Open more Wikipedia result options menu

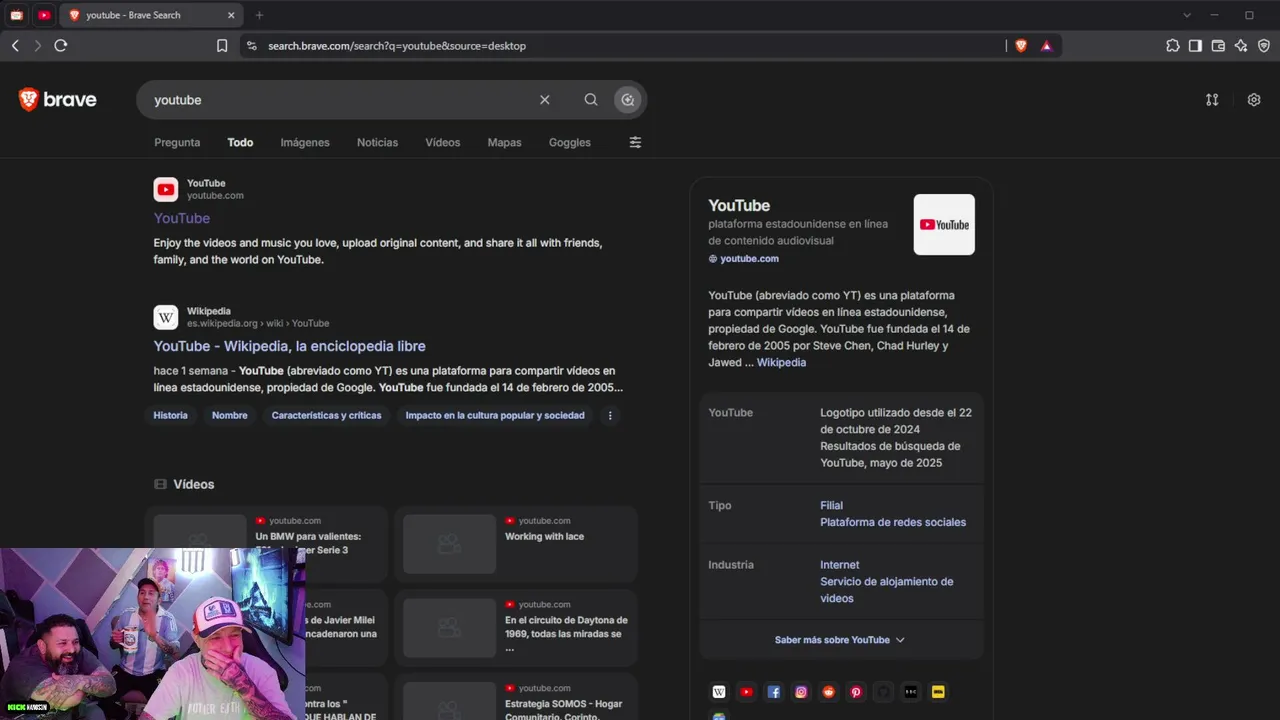[x=610, y=415]
